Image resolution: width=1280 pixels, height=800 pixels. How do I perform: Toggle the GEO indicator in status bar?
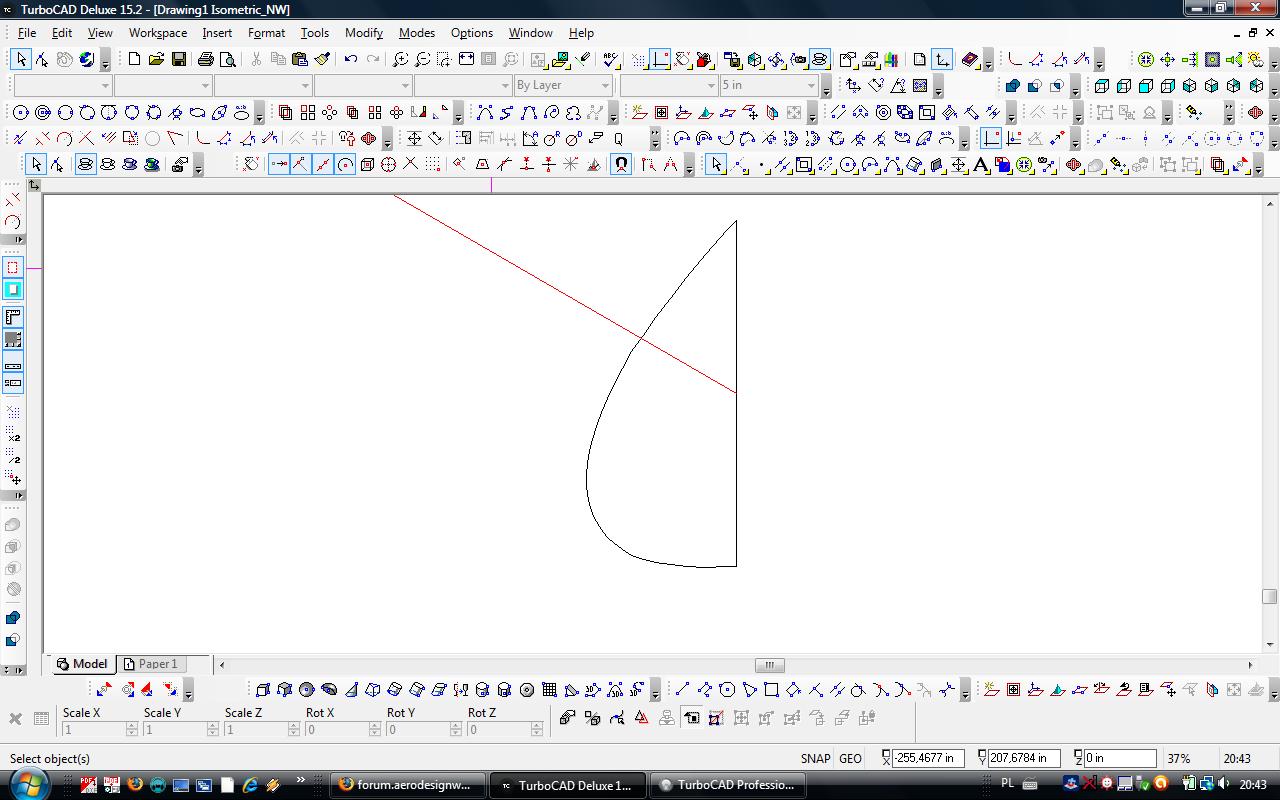click(x=850, y=758)
